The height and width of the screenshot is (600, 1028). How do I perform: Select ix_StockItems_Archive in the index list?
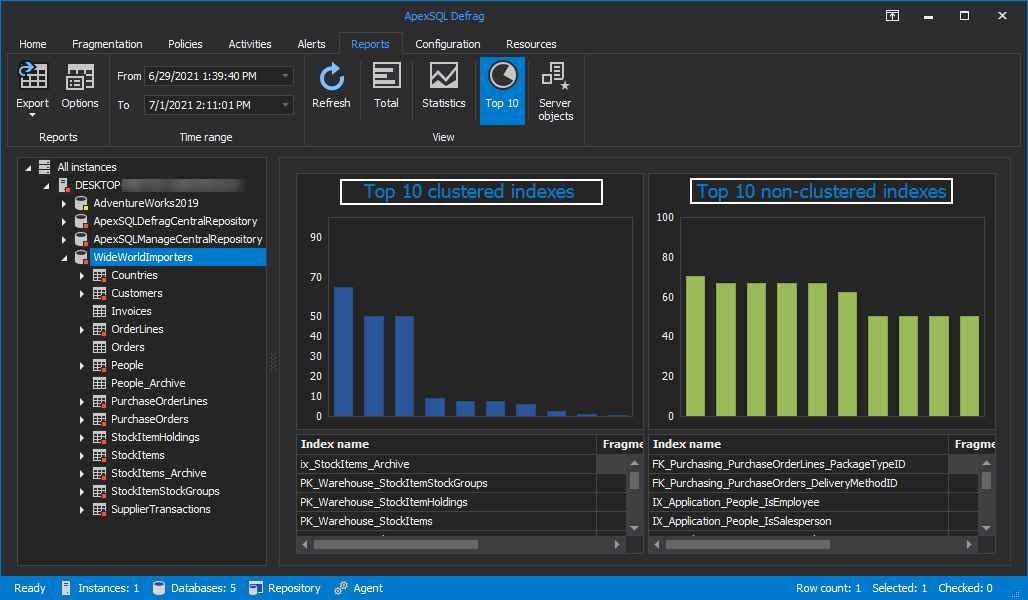click(x=370, y=464)
